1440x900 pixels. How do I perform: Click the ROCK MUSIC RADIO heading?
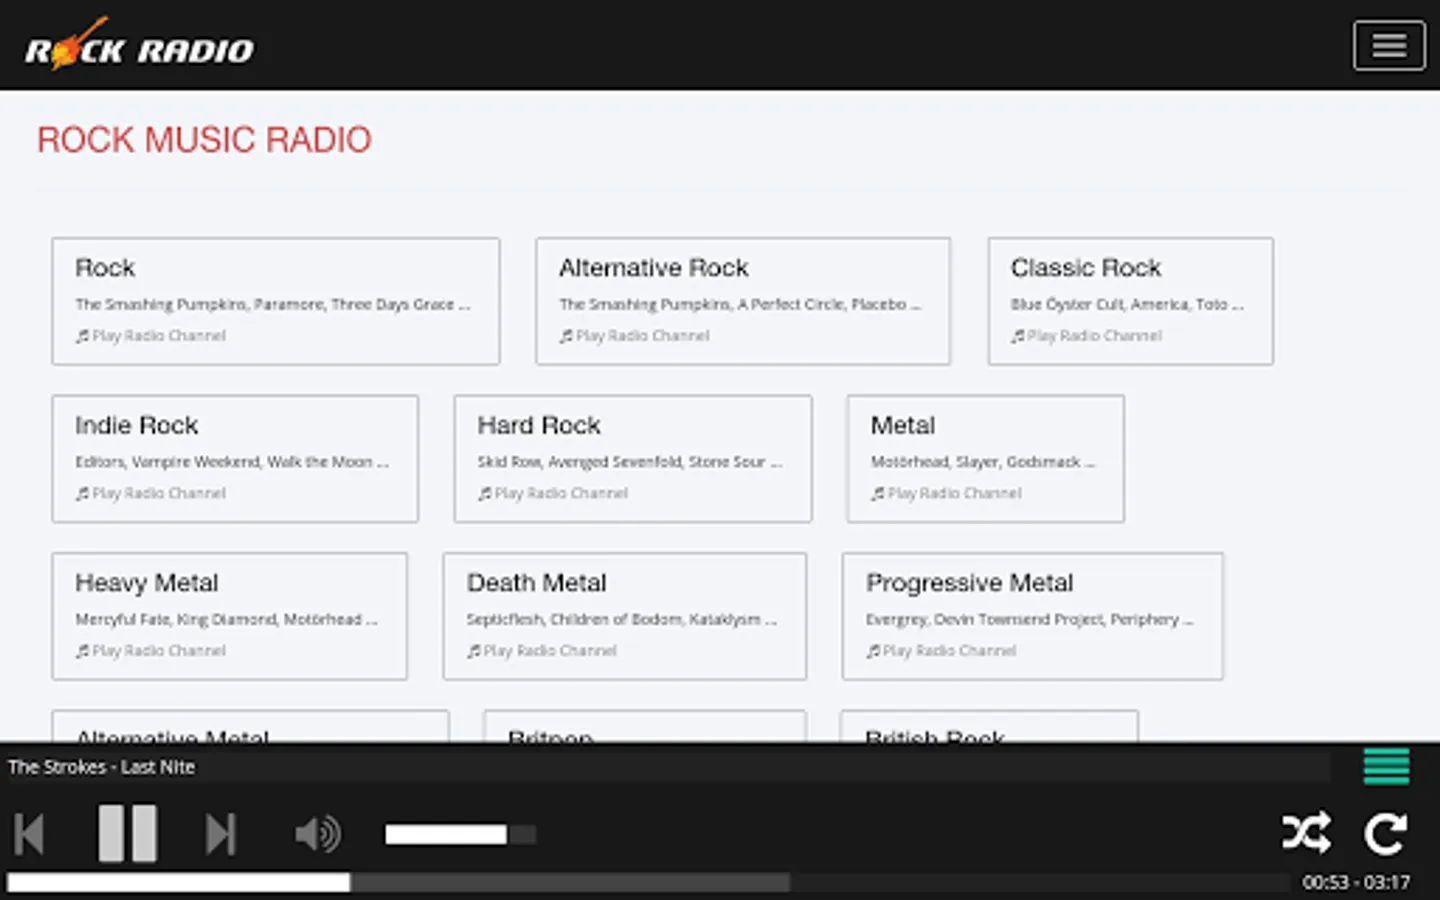pyautogui.click(x=204, y=140)
